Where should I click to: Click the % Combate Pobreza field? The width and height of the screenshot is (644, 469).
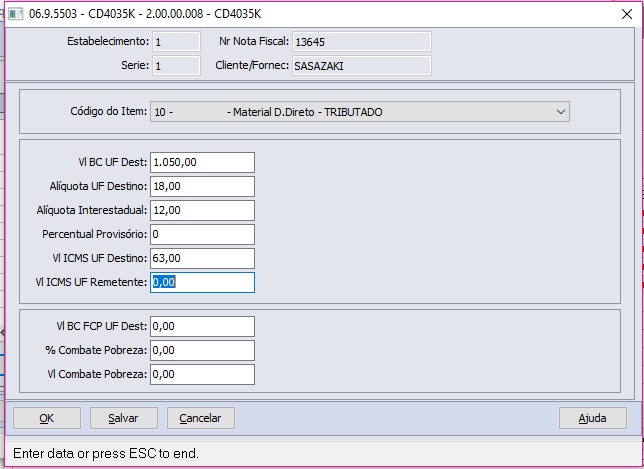coord(202,351)
